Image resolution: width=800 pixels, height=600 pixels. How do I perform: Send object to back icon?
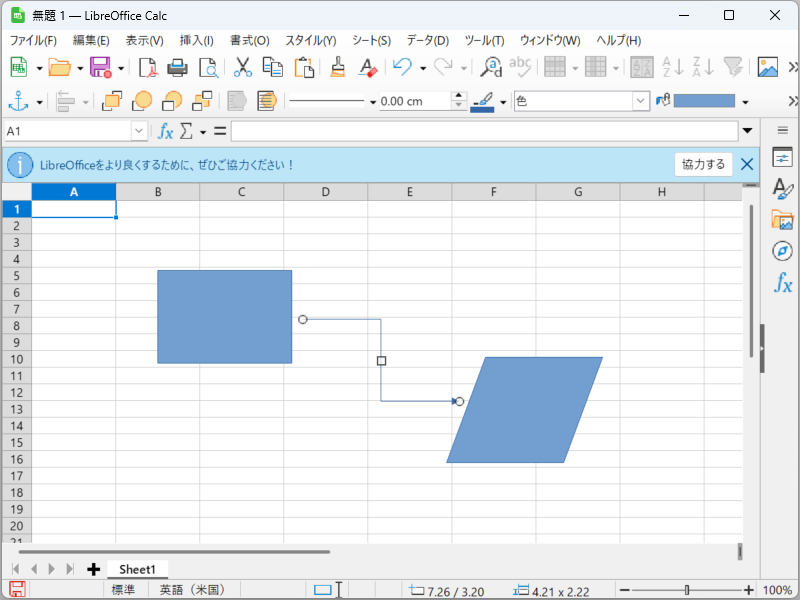point(202,102)
